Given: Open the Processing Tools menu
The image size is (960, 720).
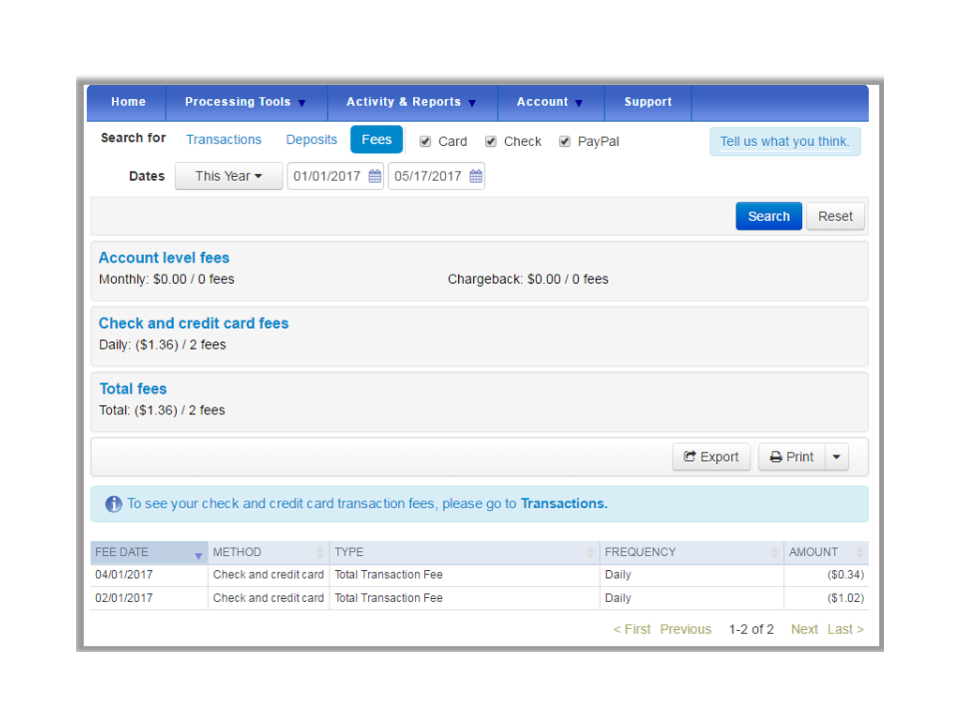Looking at the screenshot, I should (x=246, y=102).
